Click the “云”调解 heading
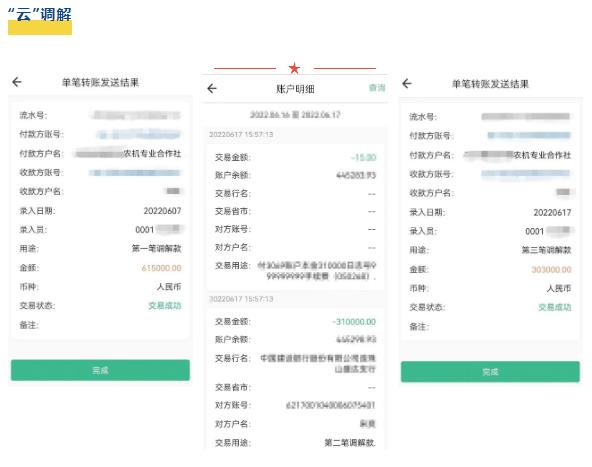The height and width of the screenshot is (467, 592). pyautogui.click(x=40, y=15)
